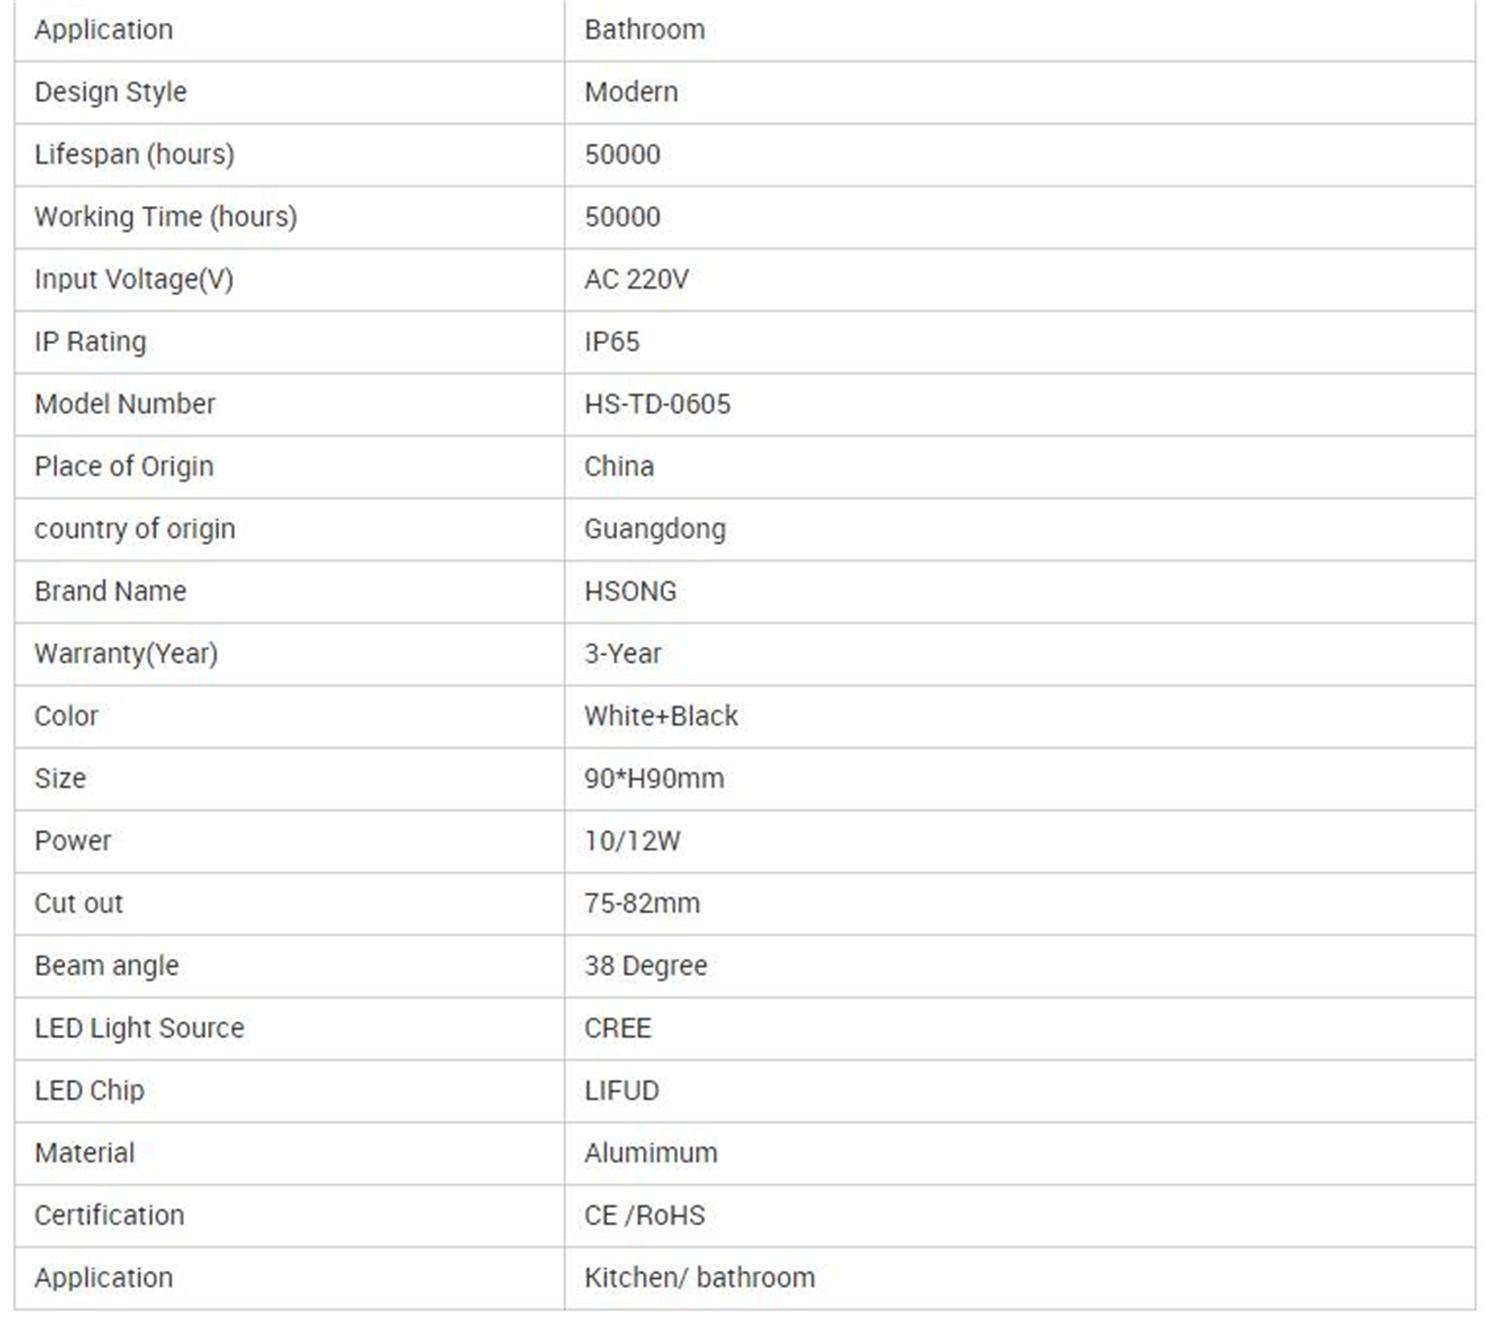This screenshot has height=1332, width=1500.
Task: Select the Design Style label cell
Action: pyautogui.click(x=290, y=92)
